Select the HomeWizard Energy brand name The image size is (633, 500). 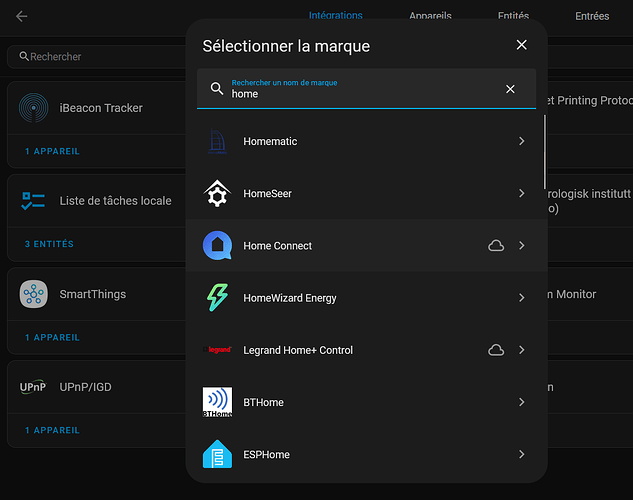pyautogui.click(x=289, y=298)
